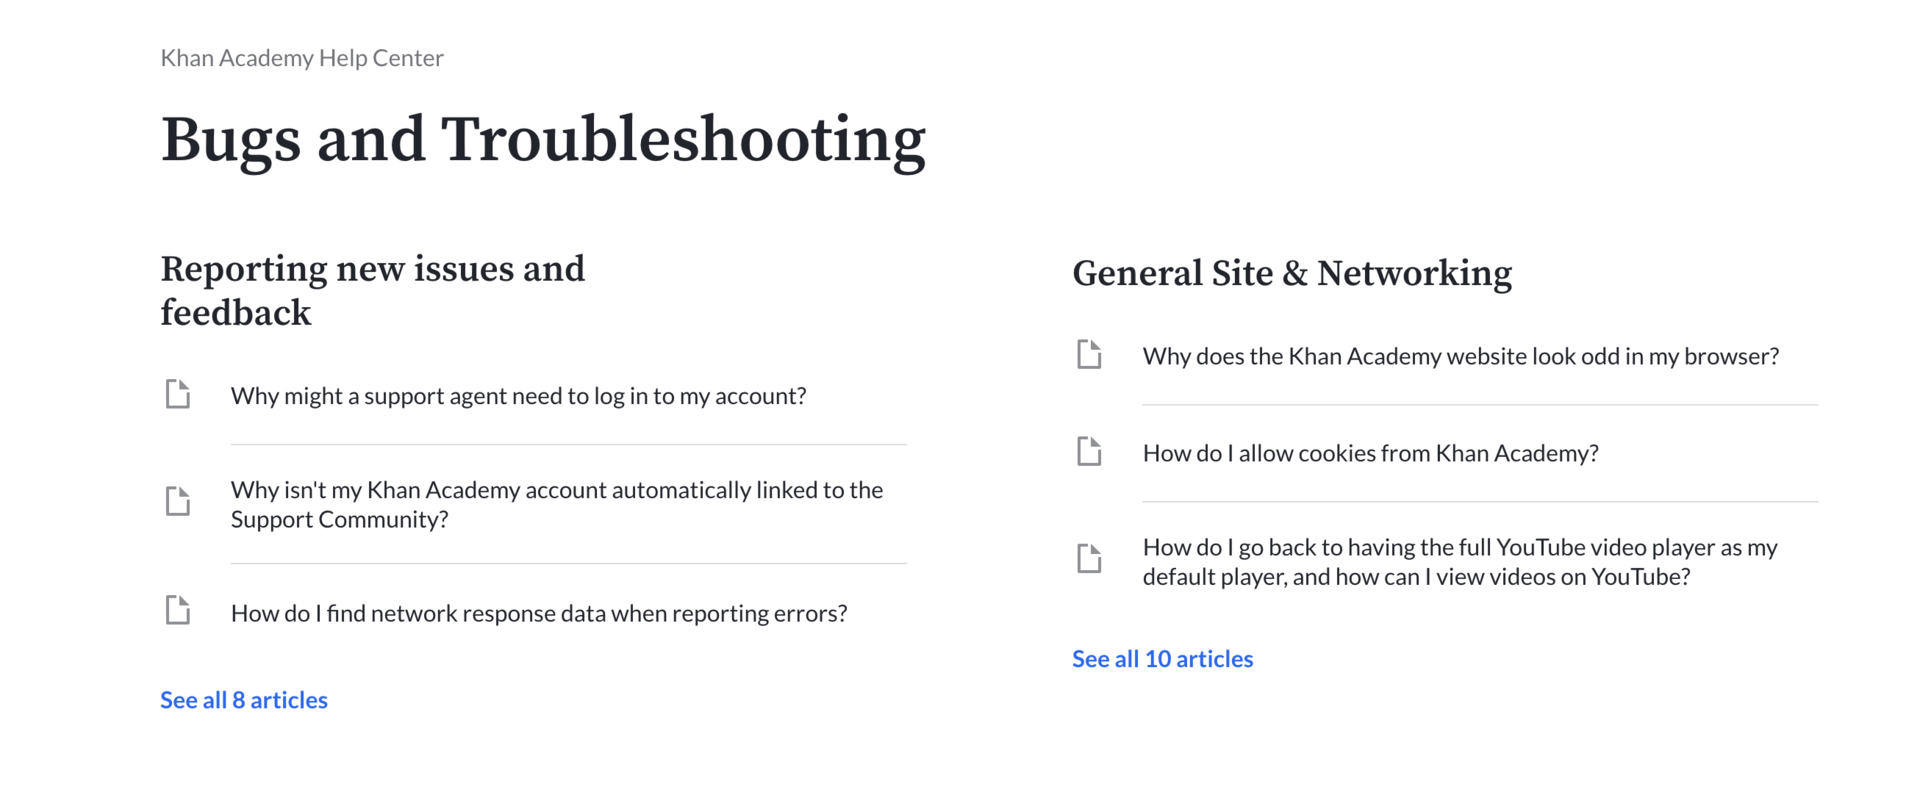Select the divider under website looks odd article

[x=1479, y=404]
